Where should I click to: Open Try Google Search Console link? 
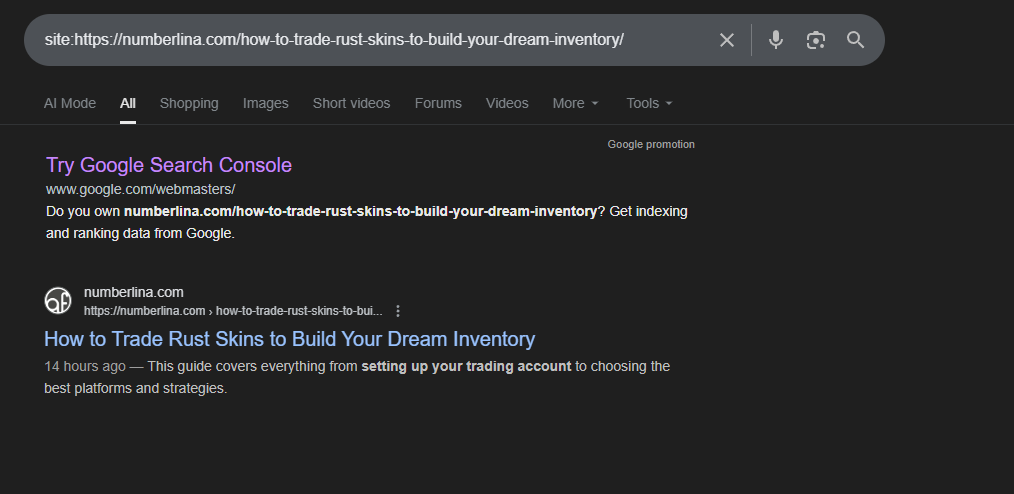click(169, 165)
